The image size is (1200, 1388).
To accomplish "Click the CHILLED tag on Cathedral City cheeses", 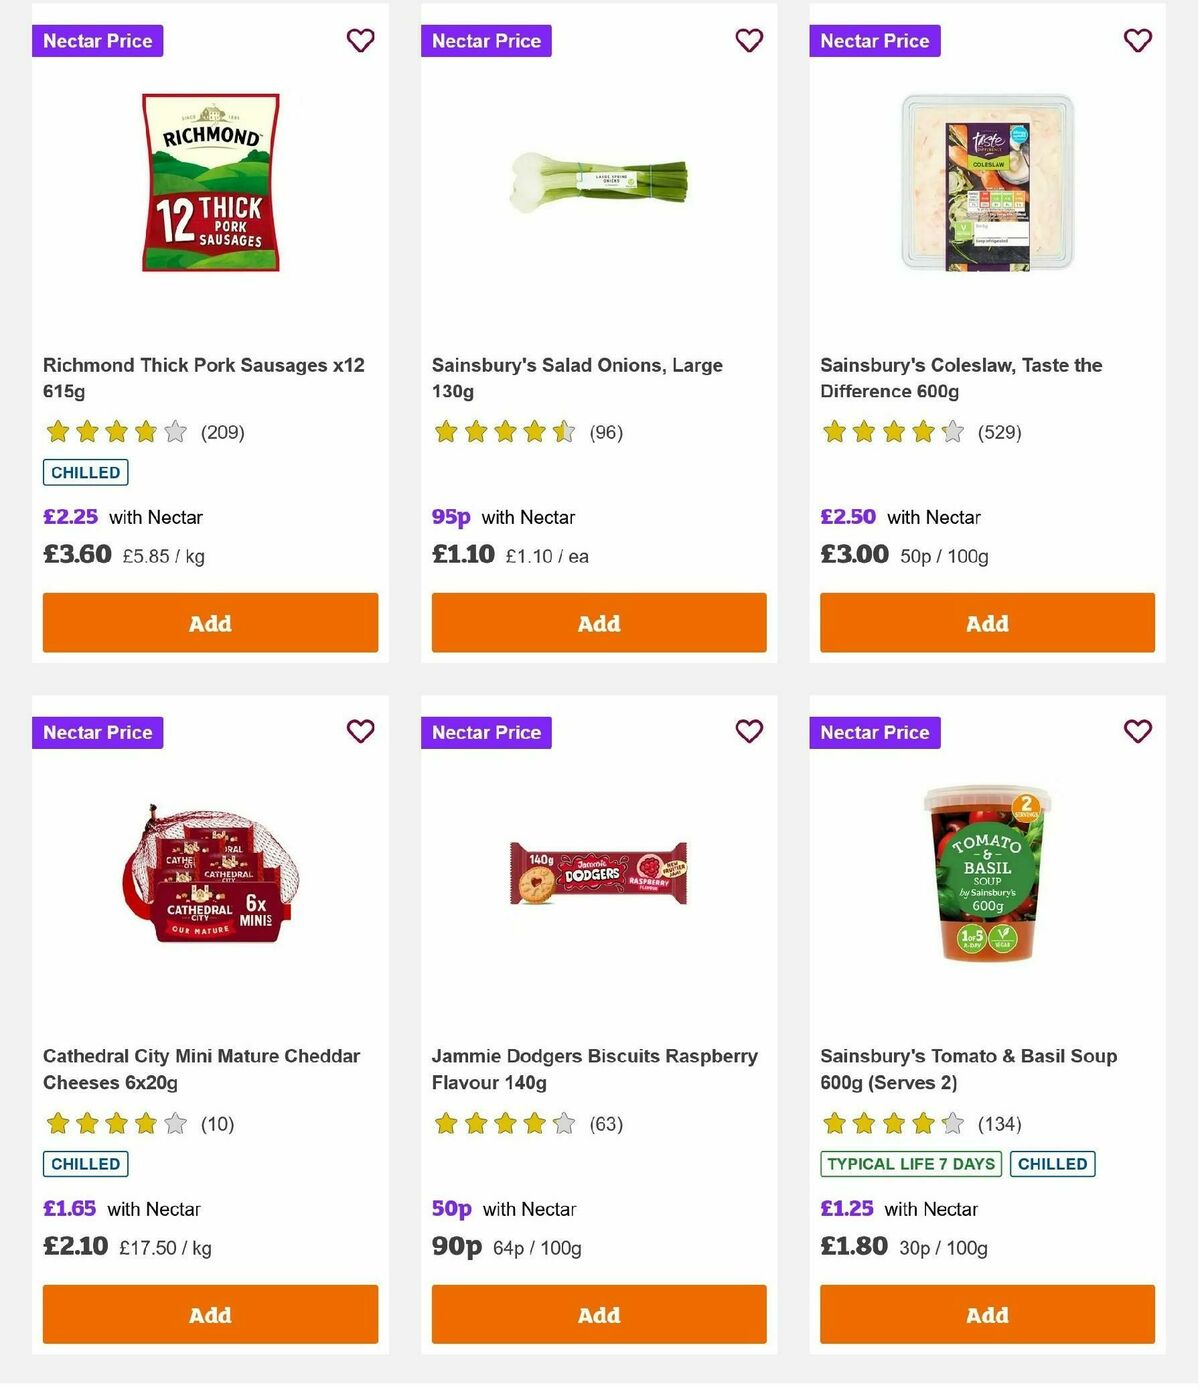I will coord(85,1164).
